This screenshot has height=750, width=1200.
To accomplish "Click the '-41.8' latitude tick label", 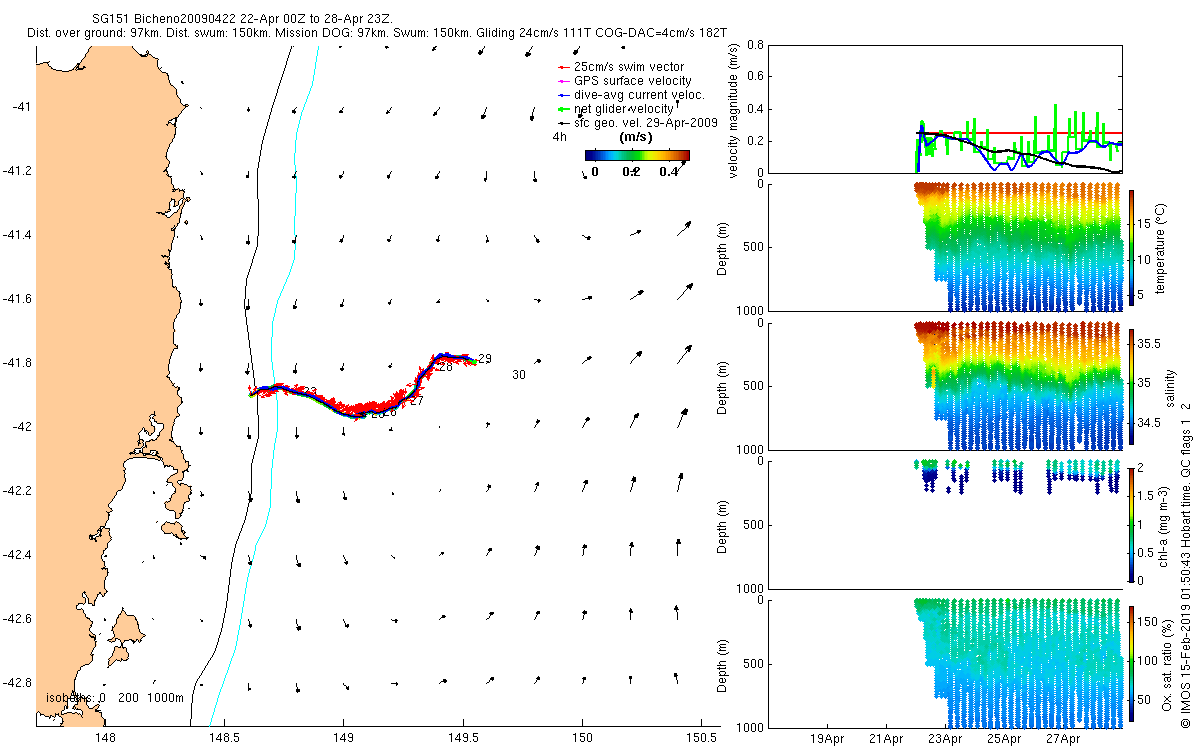I will (16, 363).
